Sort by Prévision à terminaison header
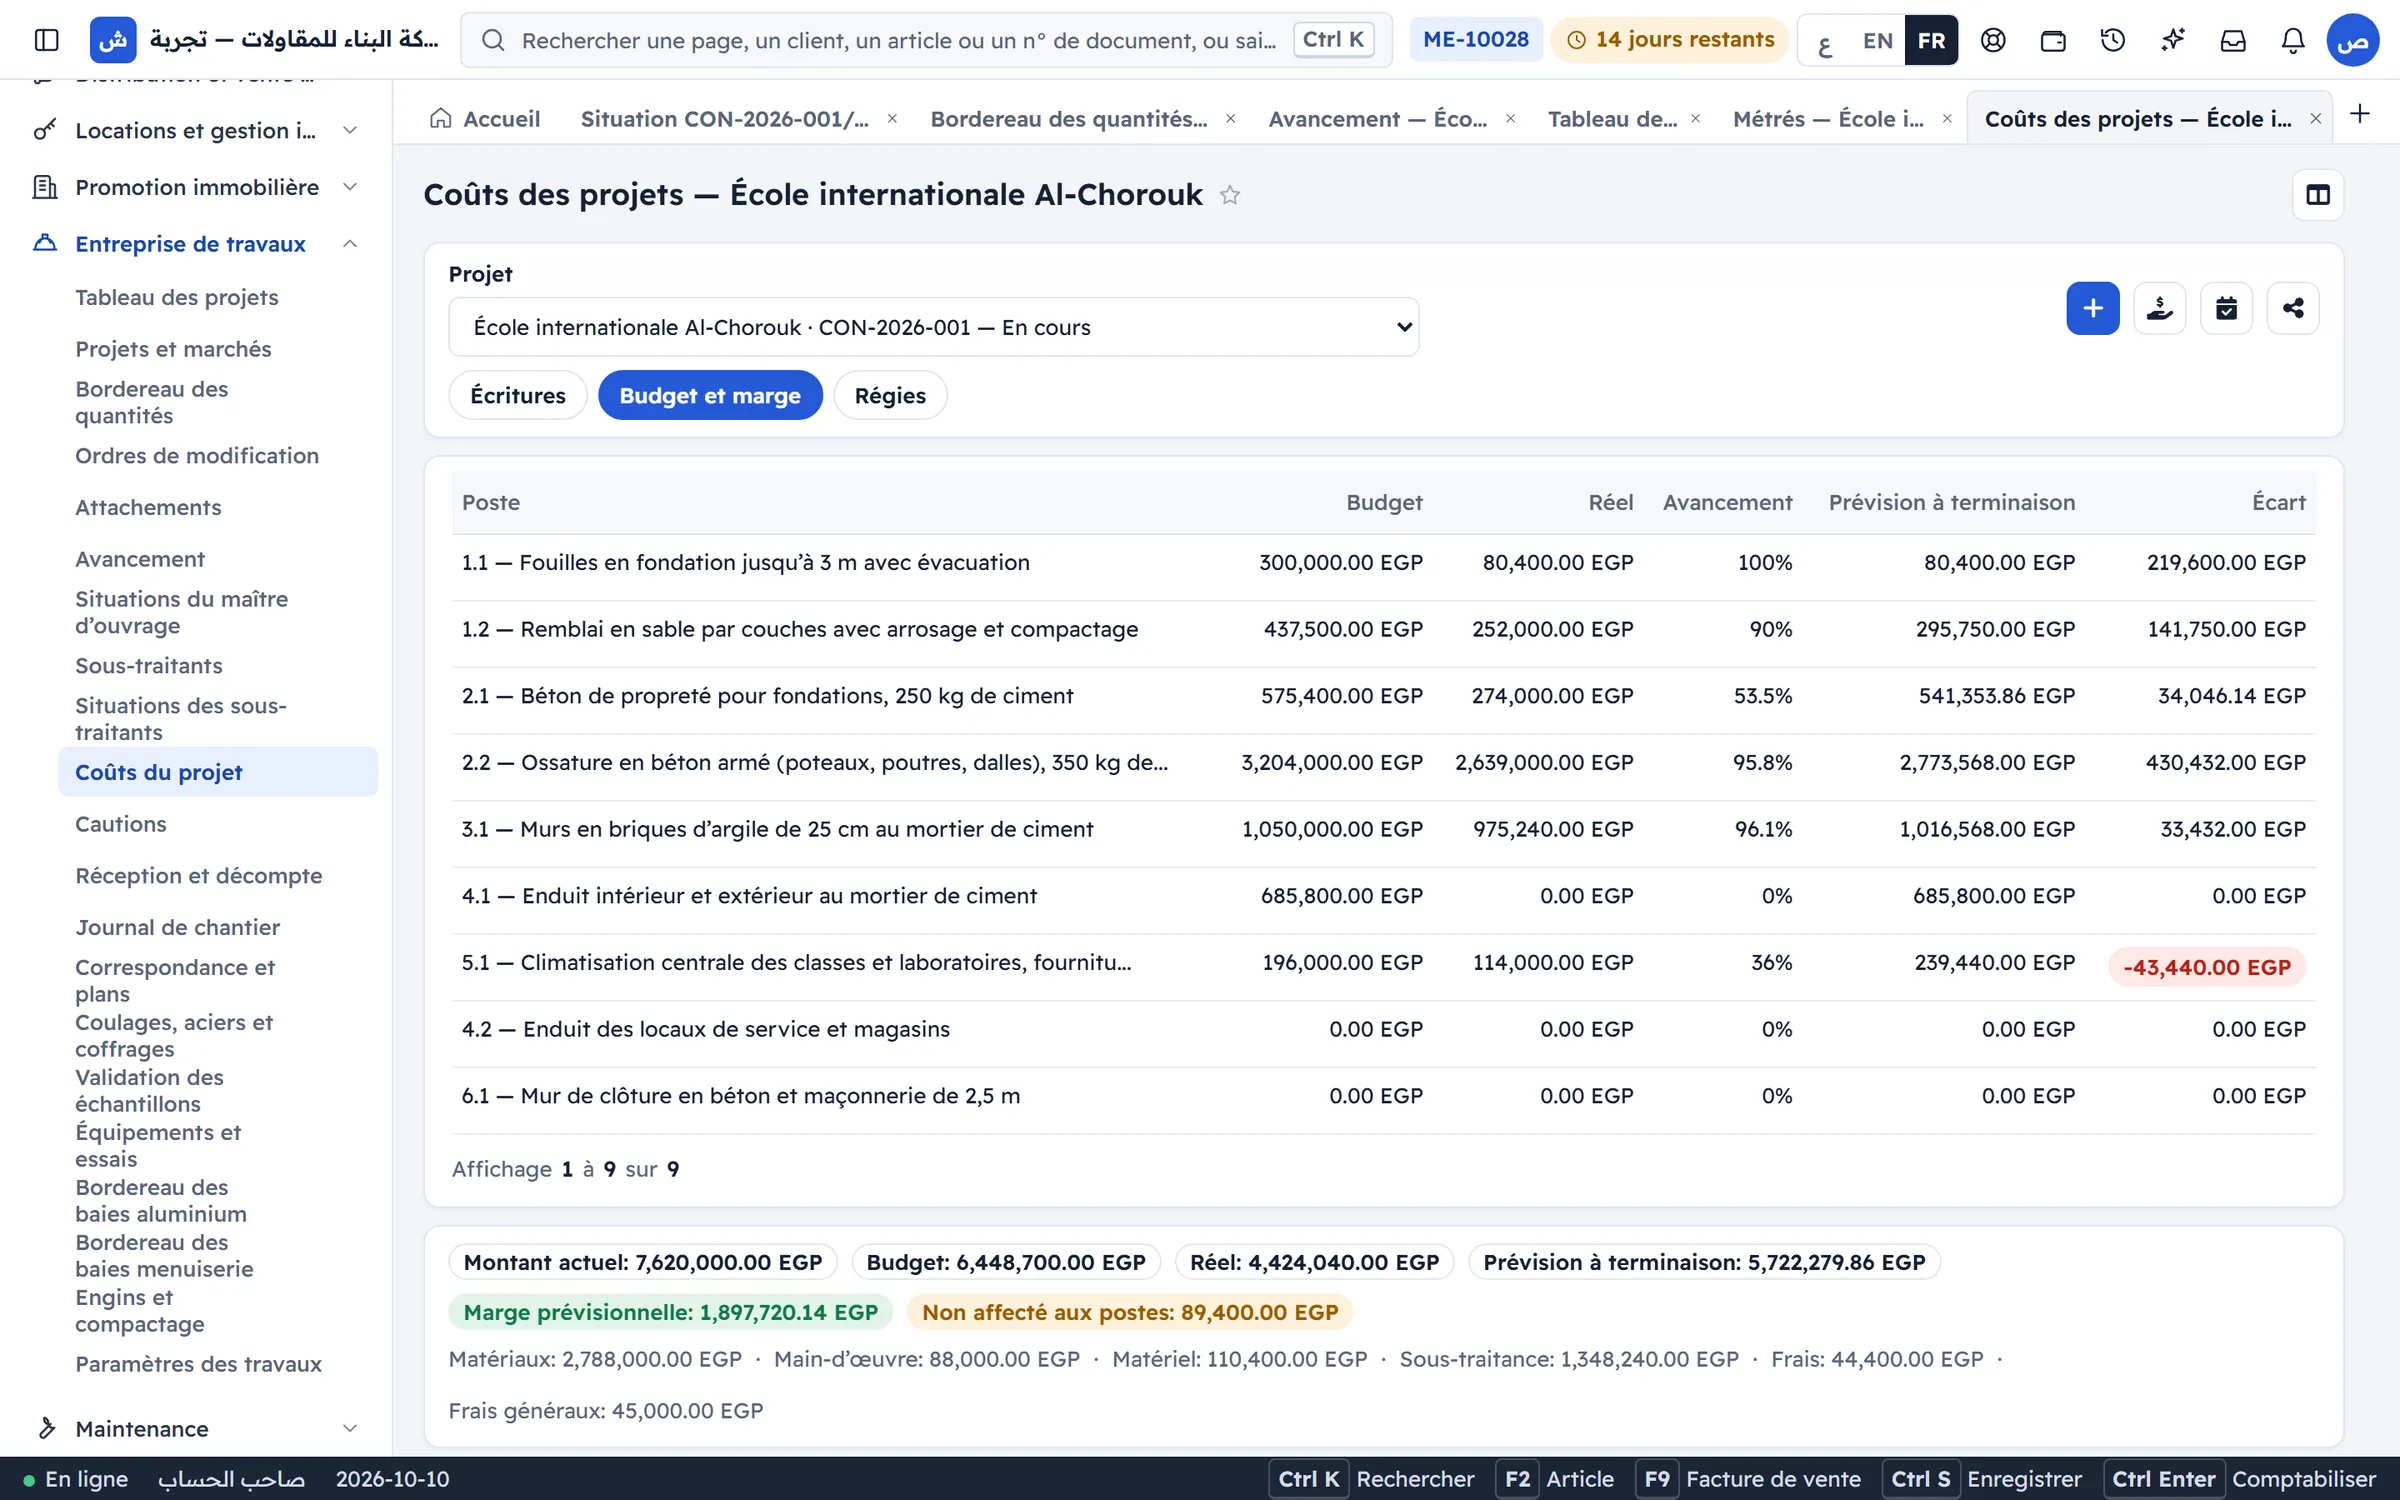Screen dimensions: 2400x1500 point(1951,503)
